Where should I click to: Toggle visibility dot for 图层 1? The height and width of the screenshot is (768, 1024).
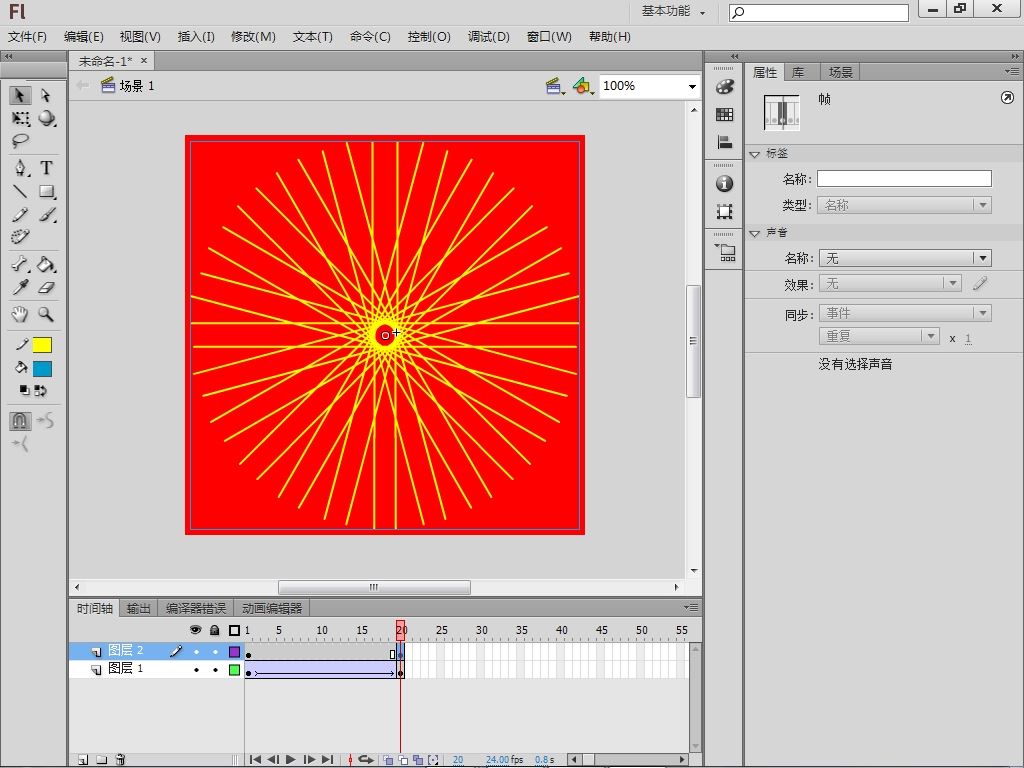tap(196, 669)
